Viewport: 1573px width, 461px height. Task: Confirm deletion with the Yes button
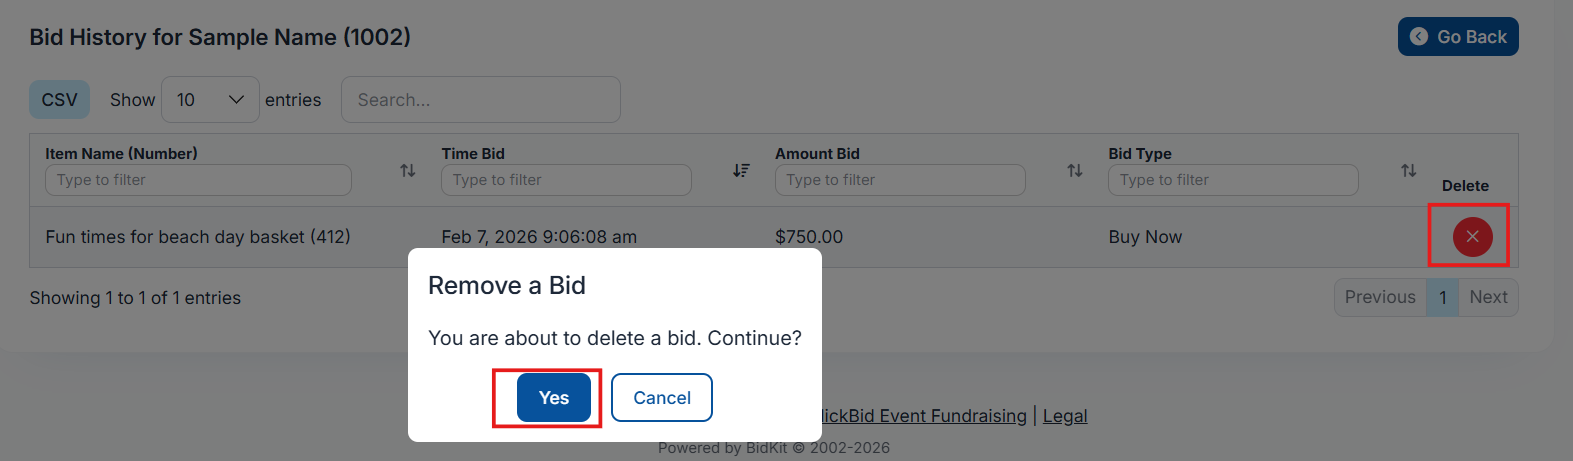[x=554, y=398]
